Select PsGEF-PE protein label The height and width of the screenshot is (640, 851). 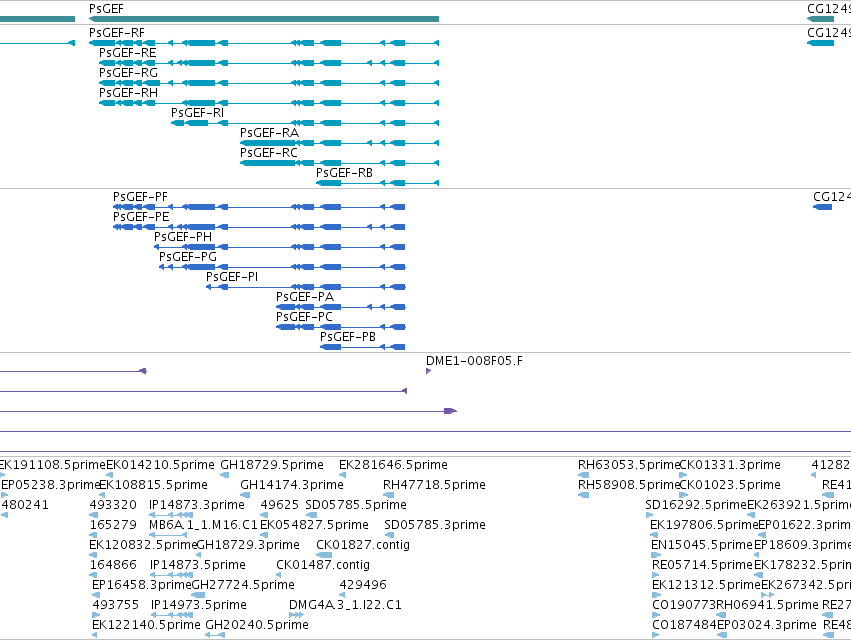141,217
